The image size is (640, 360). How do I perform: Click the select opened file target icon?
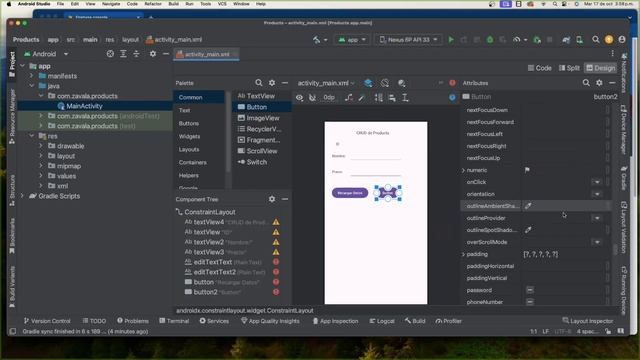coord(110,54)
